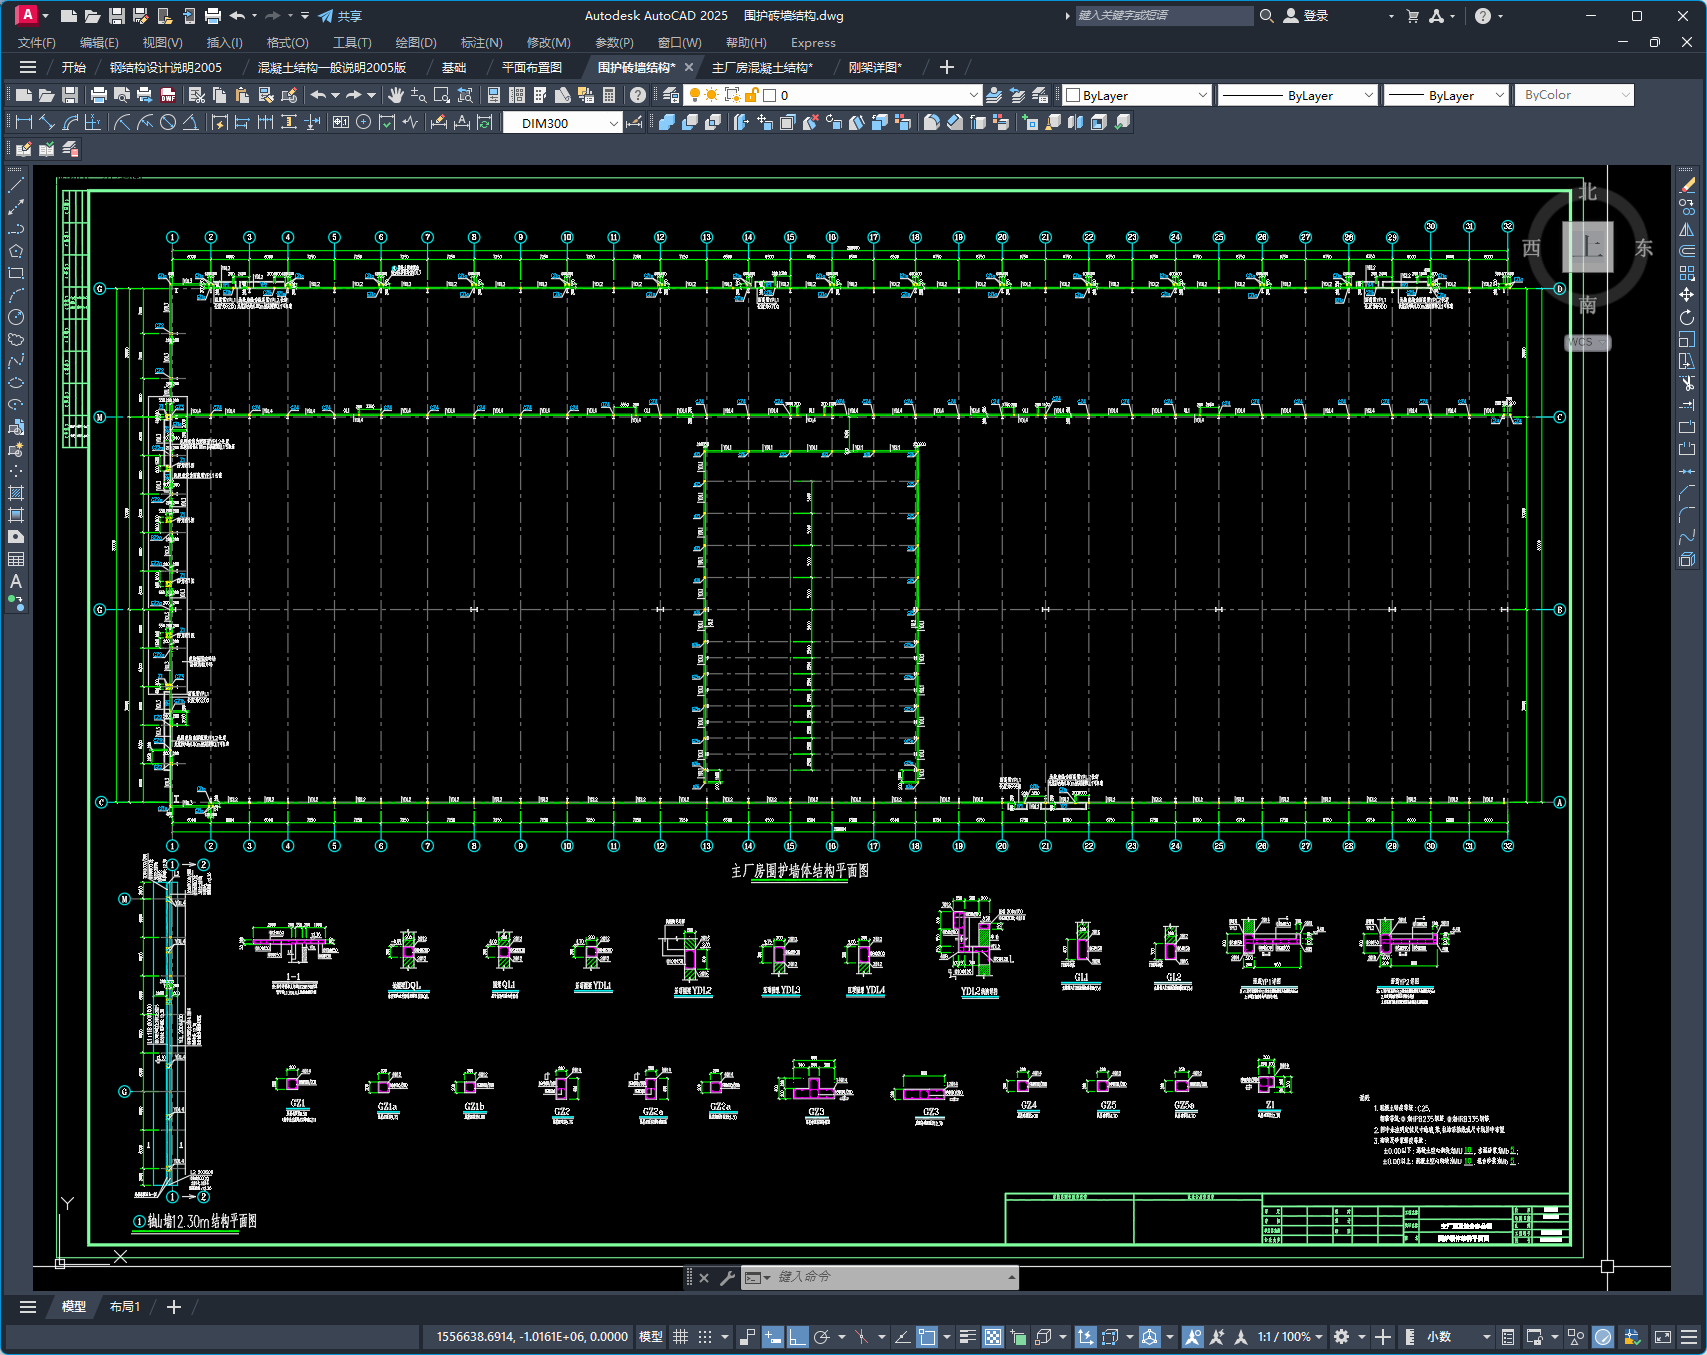Select the Multiline Text tool

(16, 581)
